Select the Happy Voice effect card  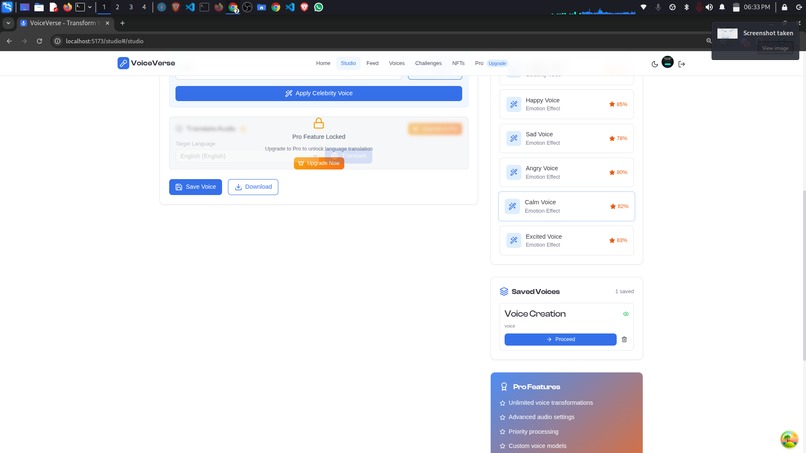(566, 104)
